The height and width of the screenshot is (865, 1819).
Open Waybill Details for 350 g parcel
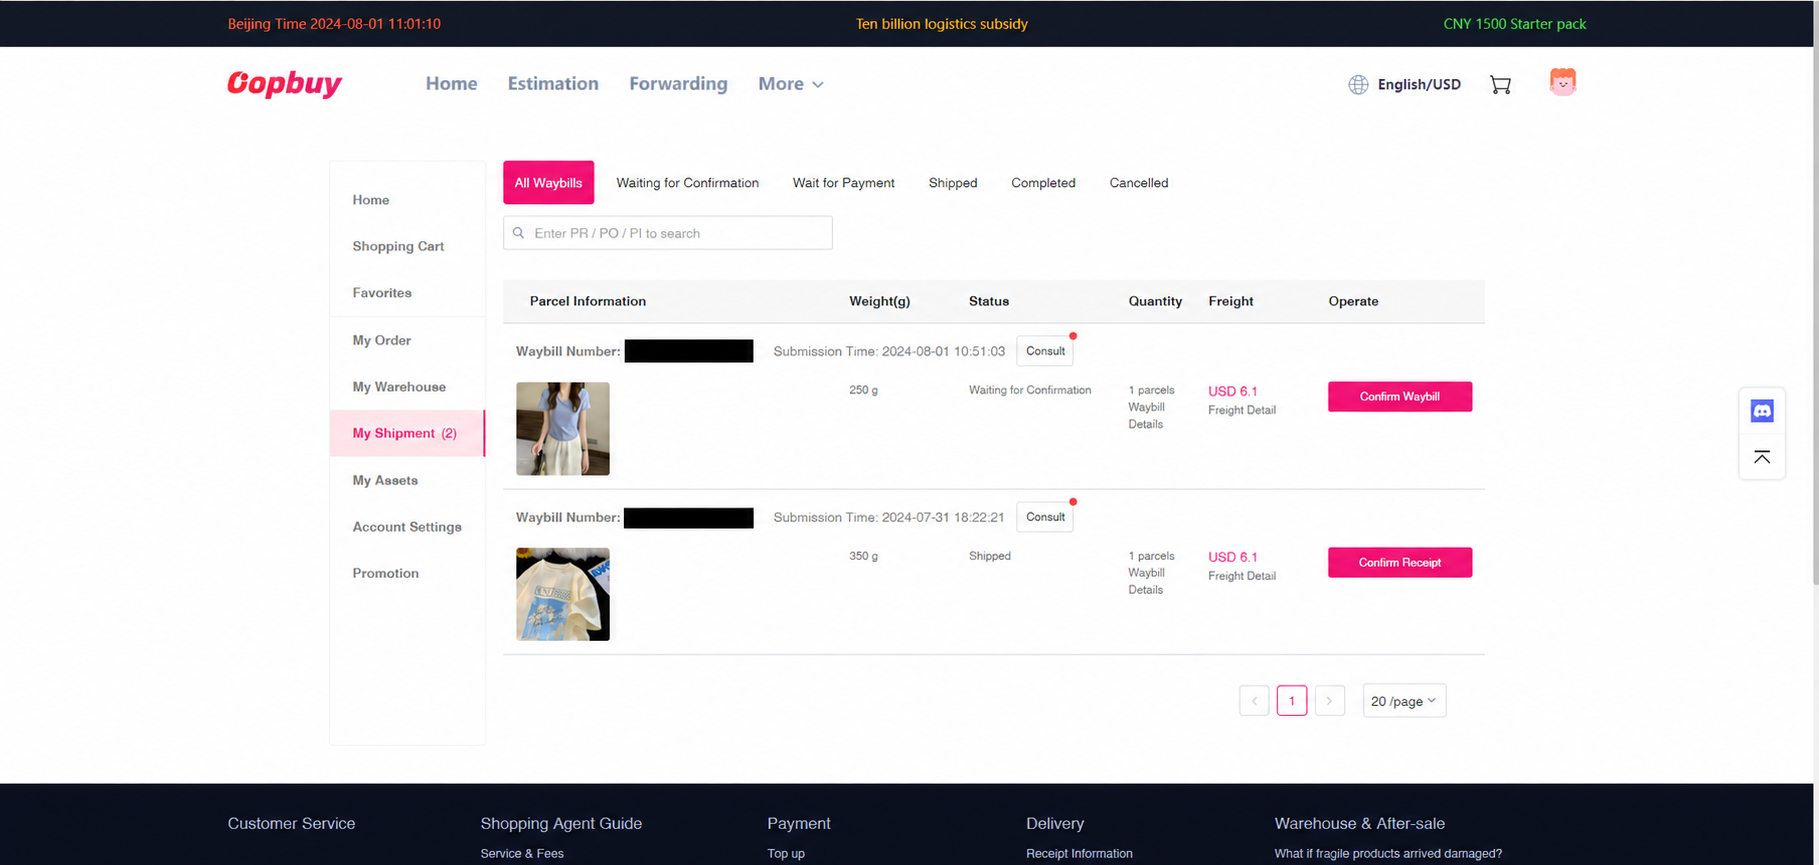(1146, 582)
